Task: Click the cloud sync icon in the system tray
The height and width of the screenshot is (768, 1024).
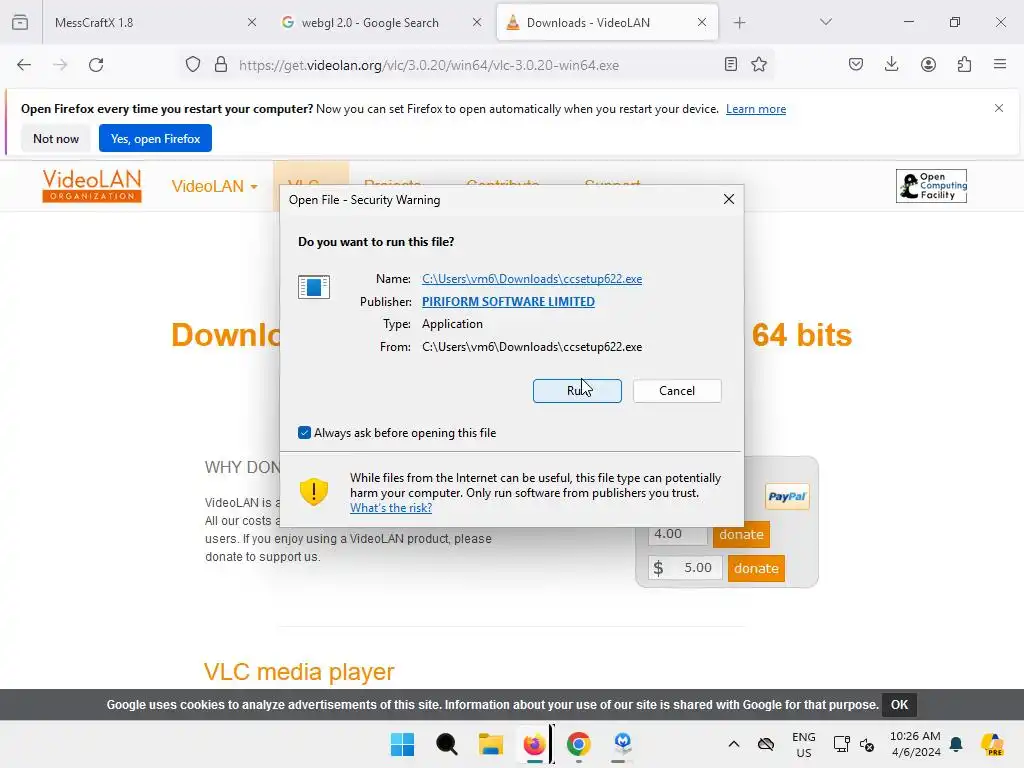Action: coord(765,744)
